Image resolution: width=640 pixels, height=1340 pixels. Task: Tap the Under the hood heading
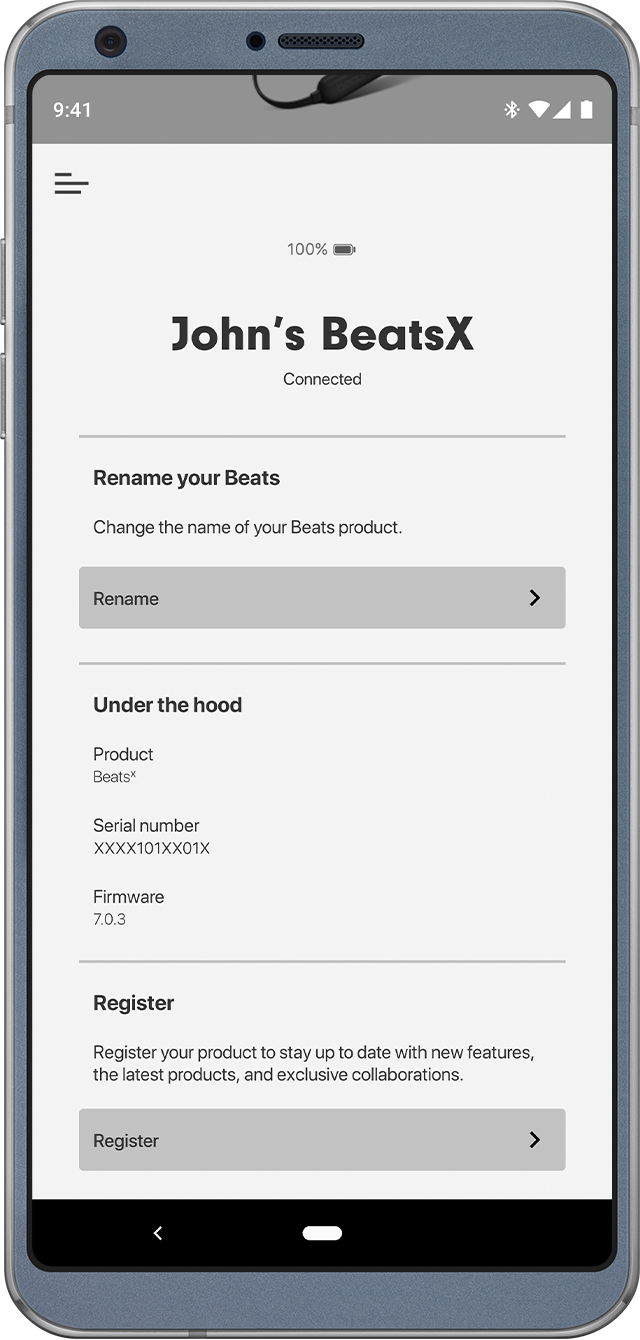pos(167,705)
